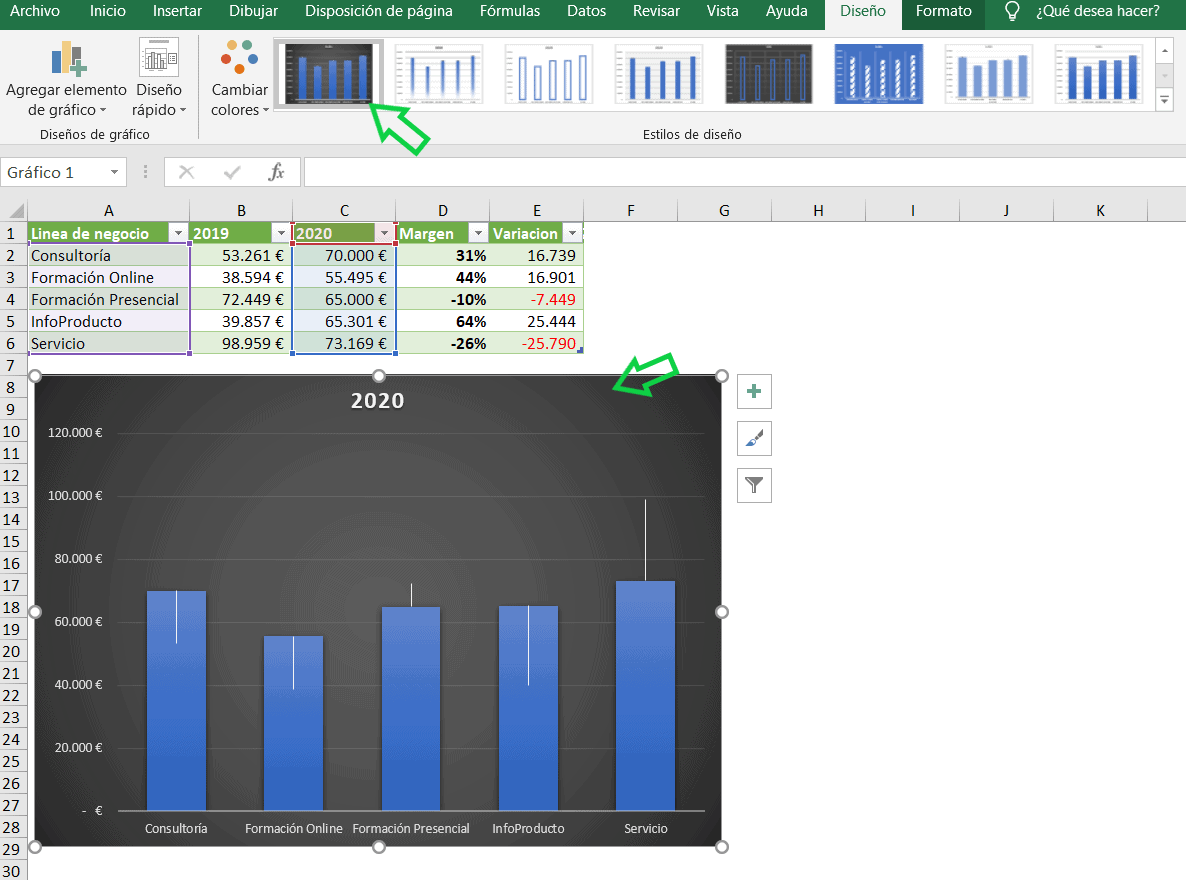Open the insert function fx button

pos(277,173)
